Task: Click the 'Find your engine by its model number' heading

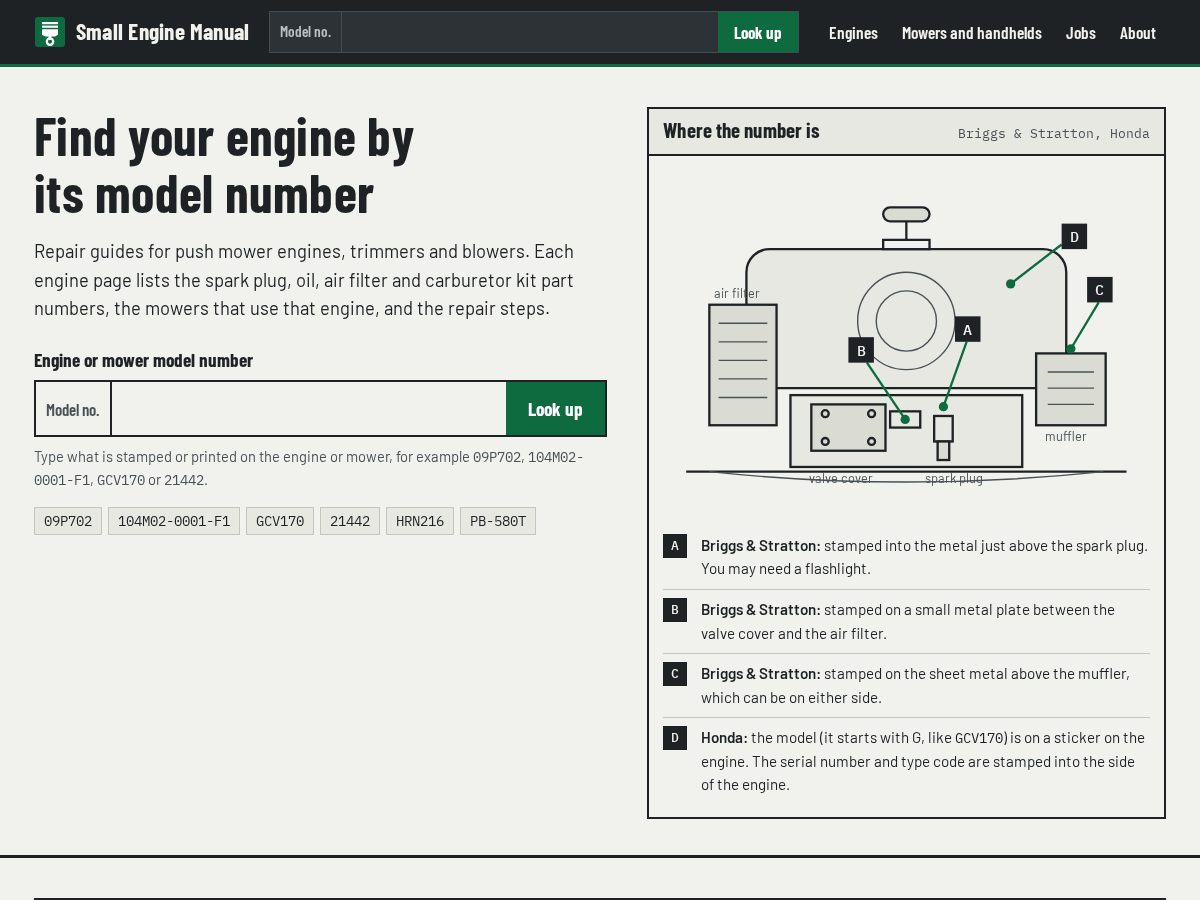Action: tap(224, 166)
